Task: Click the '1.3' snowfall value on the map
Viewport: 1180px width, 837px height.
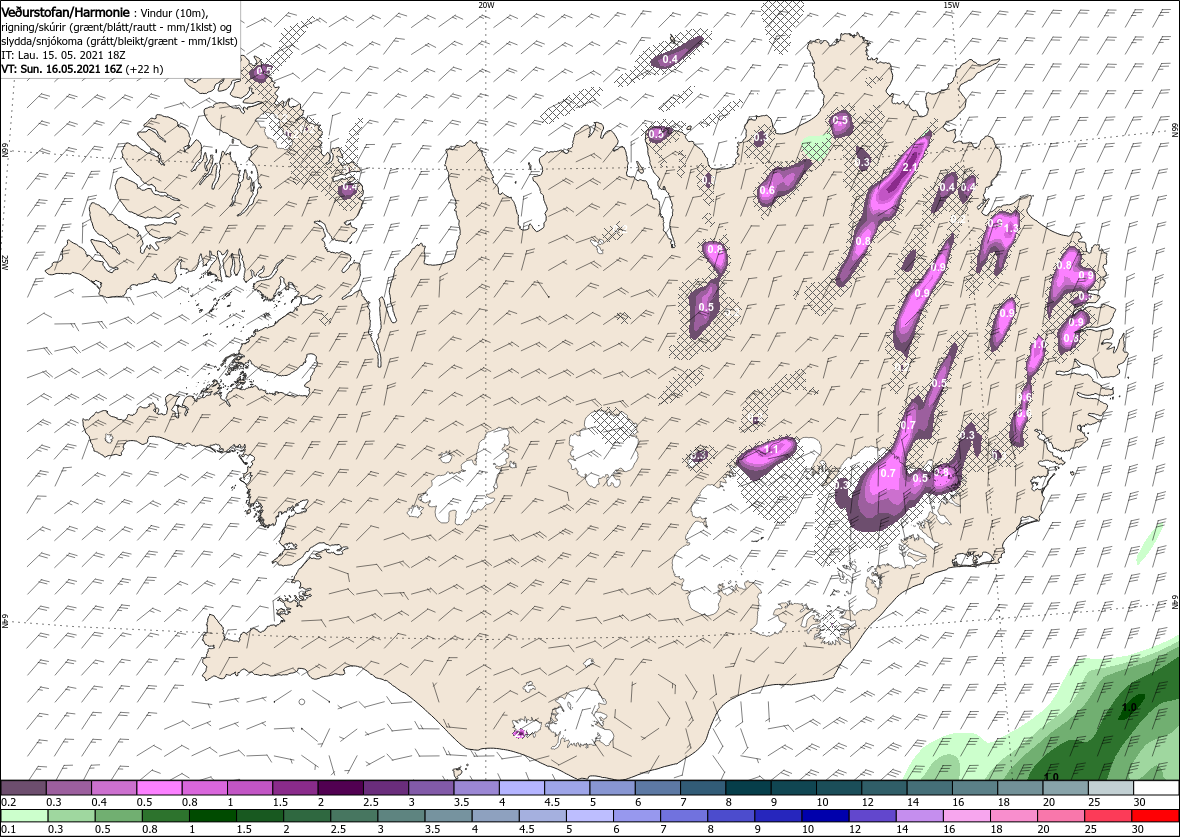Action: [x=1011, y=228]
